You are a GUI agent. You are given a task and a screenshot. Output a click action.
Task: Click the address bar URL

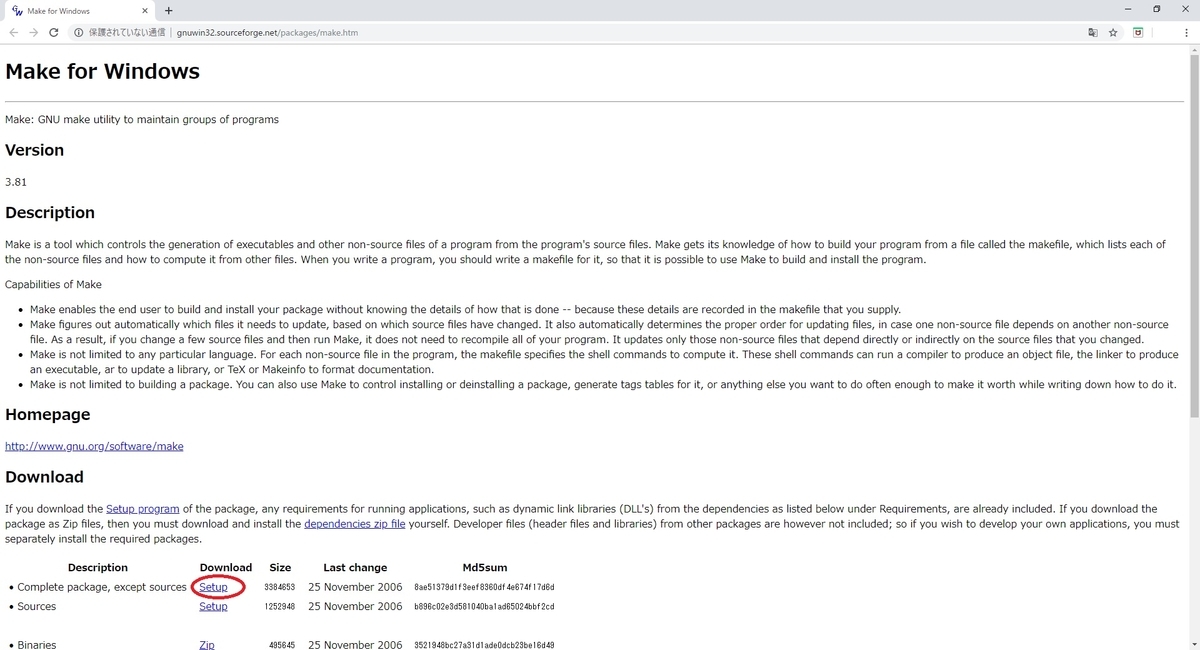(267, 32)
